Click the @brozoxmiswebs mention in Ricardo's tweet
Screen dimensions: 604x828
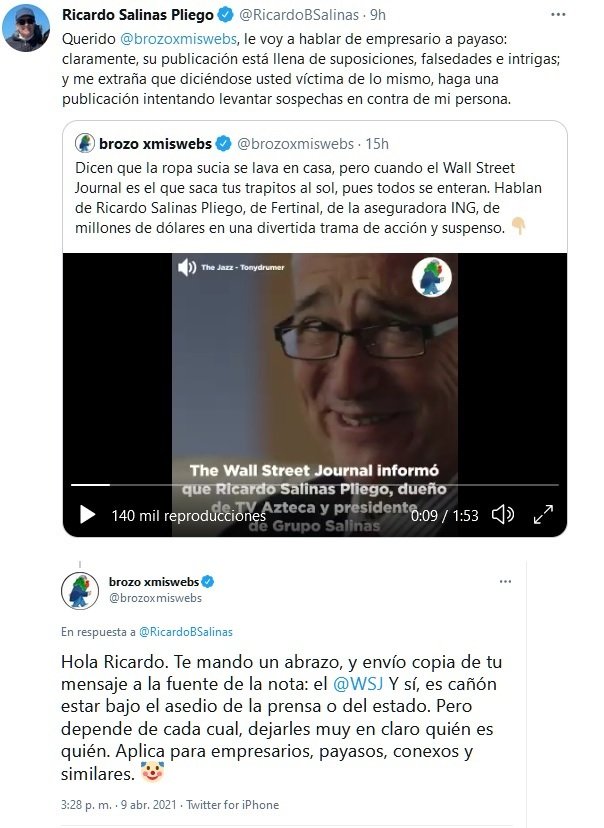pyautogui.click(x=178, y=39)
